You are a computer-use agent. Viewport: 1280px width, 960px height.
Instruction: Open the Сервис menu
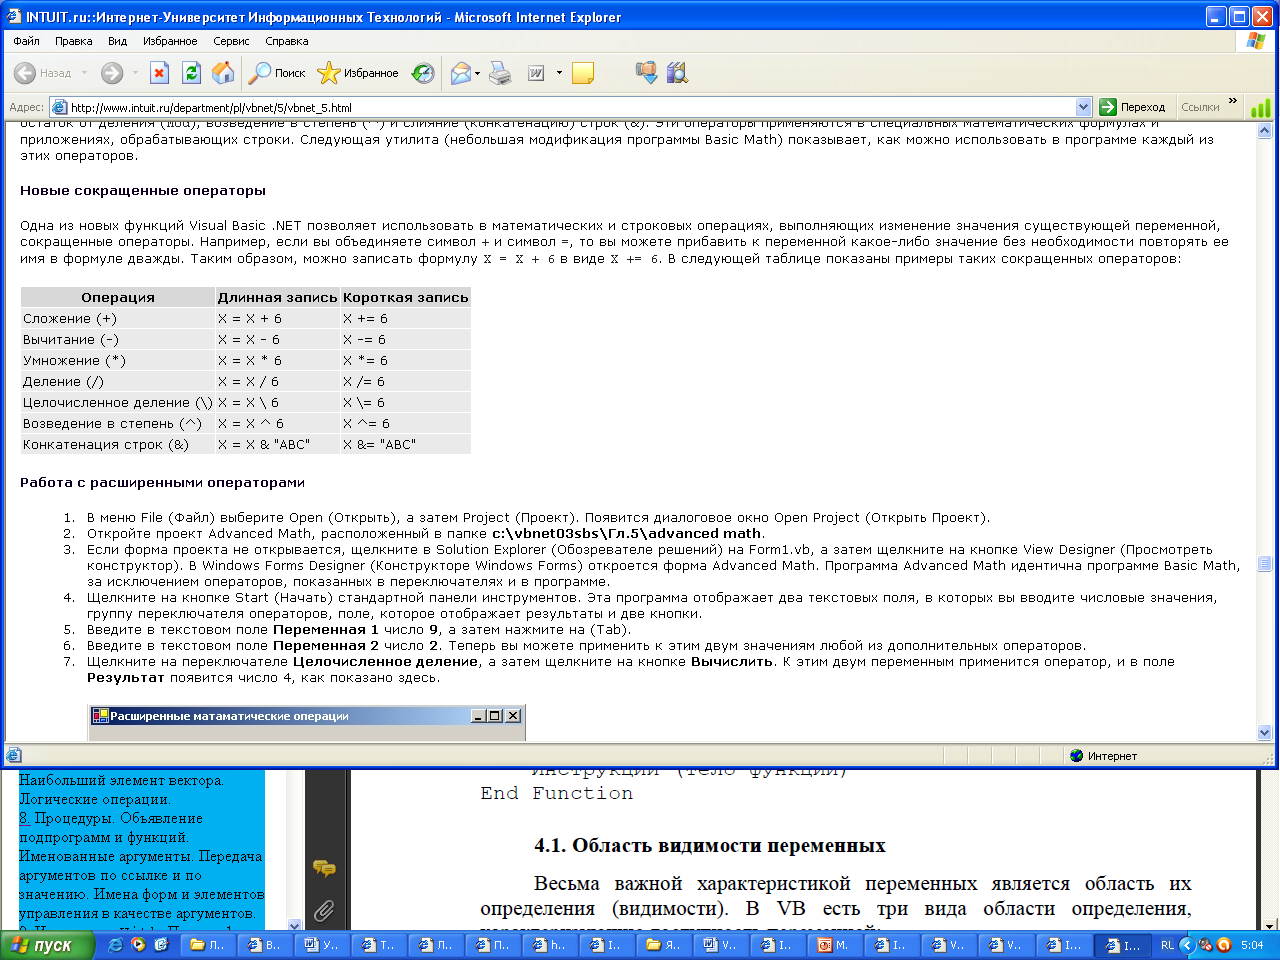pyautogui.click(x=231, y=41)
